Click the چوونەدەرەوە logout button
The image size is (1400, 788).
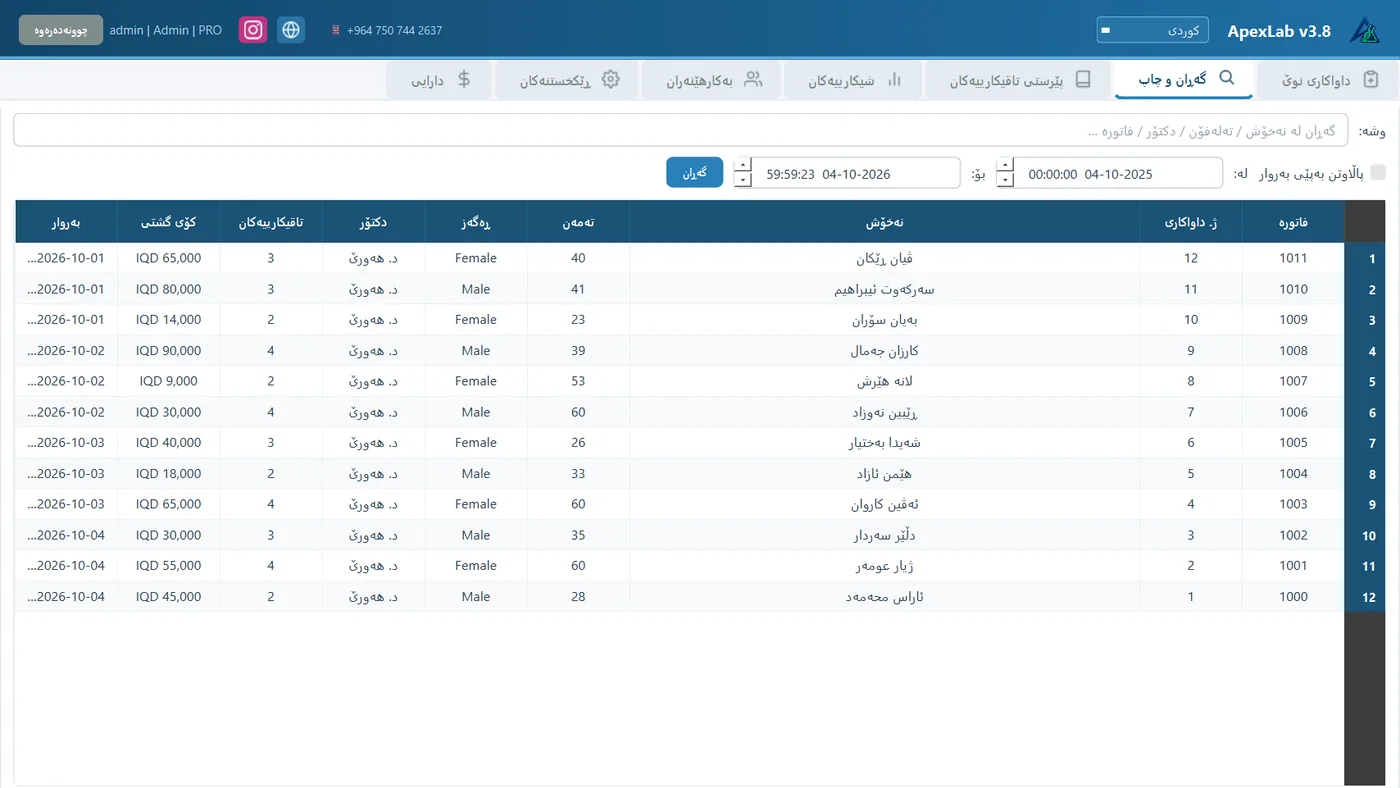click(x=61, y=30)
